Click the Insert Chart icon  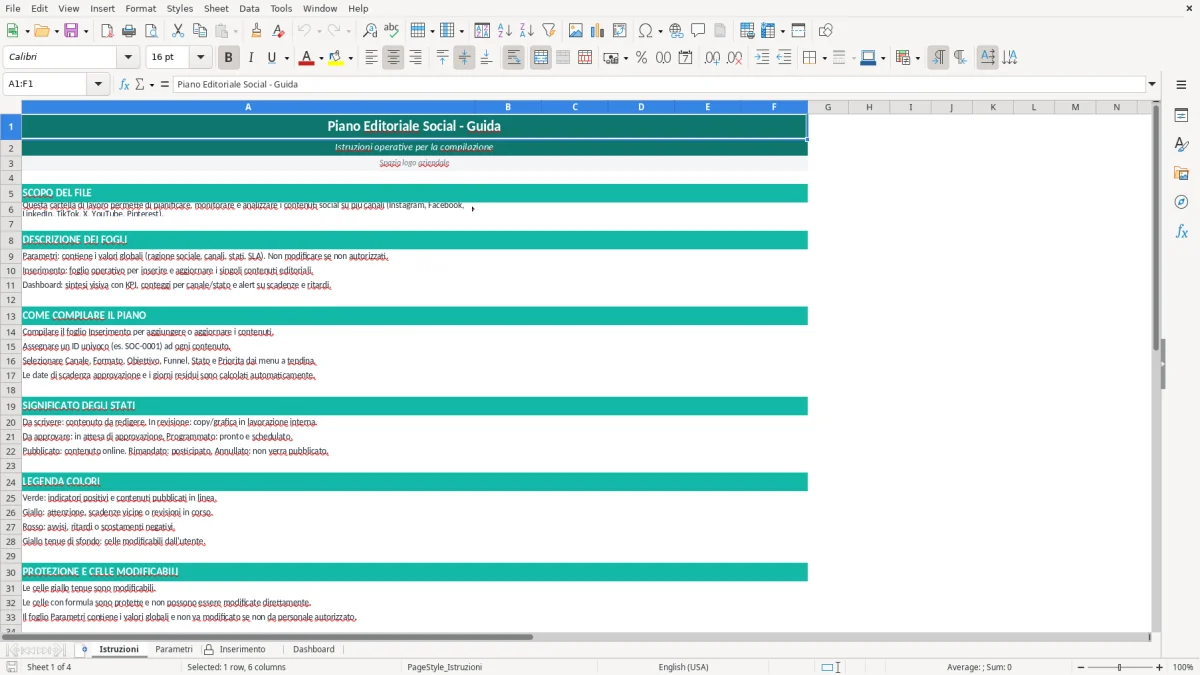pos(597,31)
